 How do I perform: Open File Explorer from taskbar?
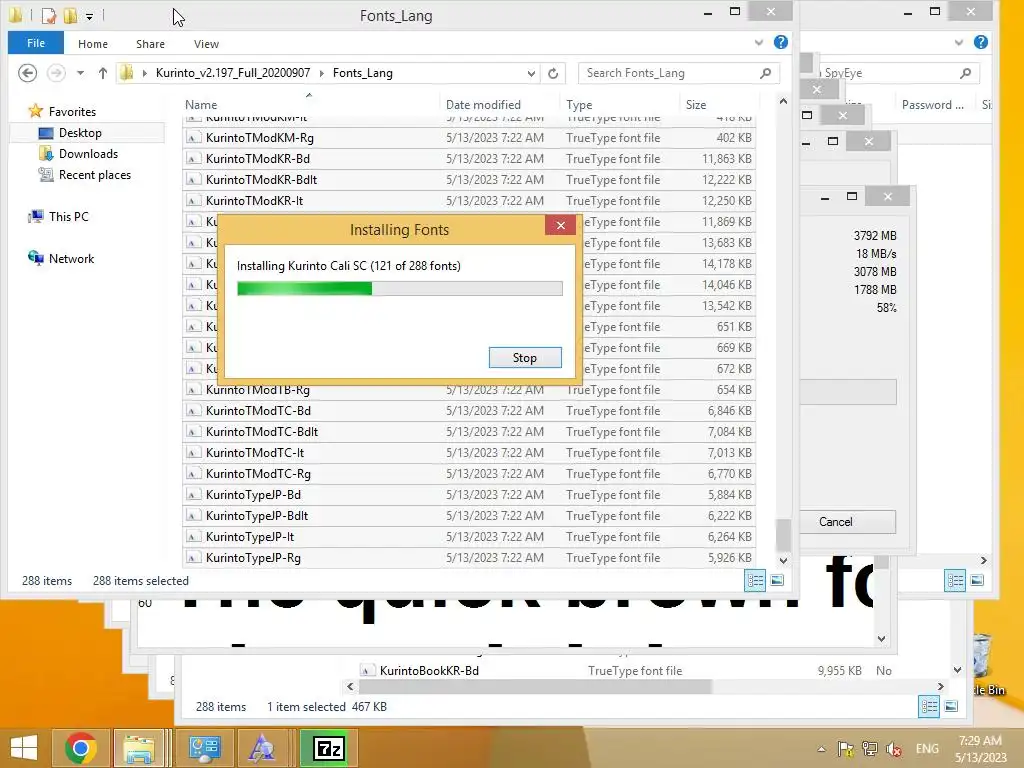[x=139, y=748]
